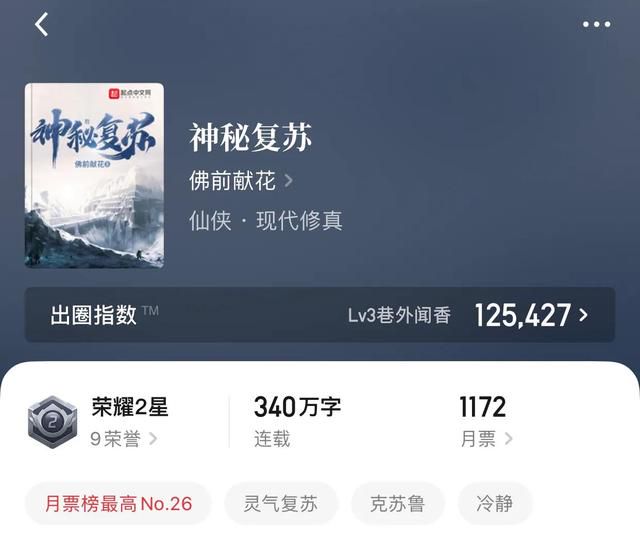
Task: Tap the 1172 monthly ticket count
Action: click(483, 407)
